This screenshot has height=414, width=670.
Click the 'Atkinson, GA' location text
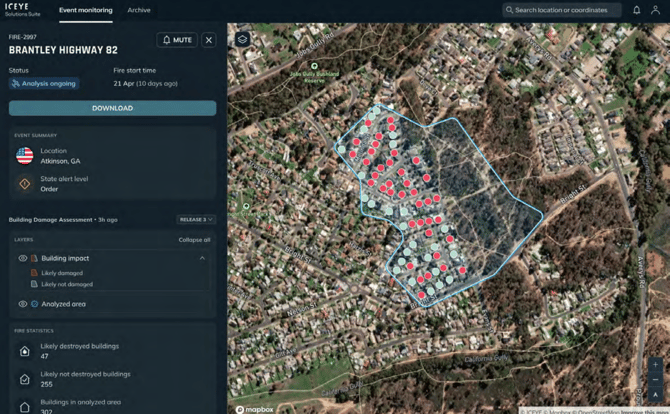60,161
